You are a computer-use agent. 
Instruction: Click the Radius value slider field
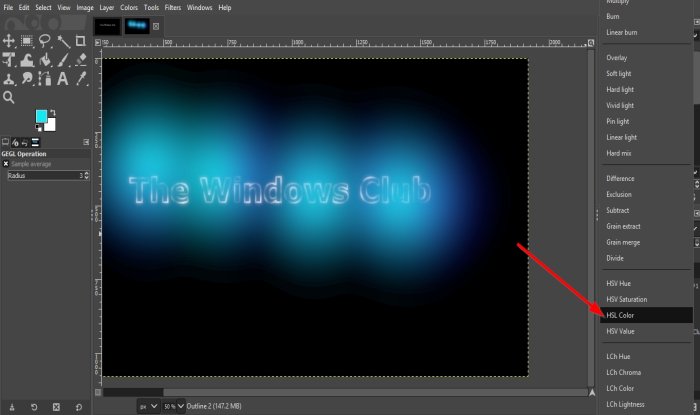[x=48, y=176]
